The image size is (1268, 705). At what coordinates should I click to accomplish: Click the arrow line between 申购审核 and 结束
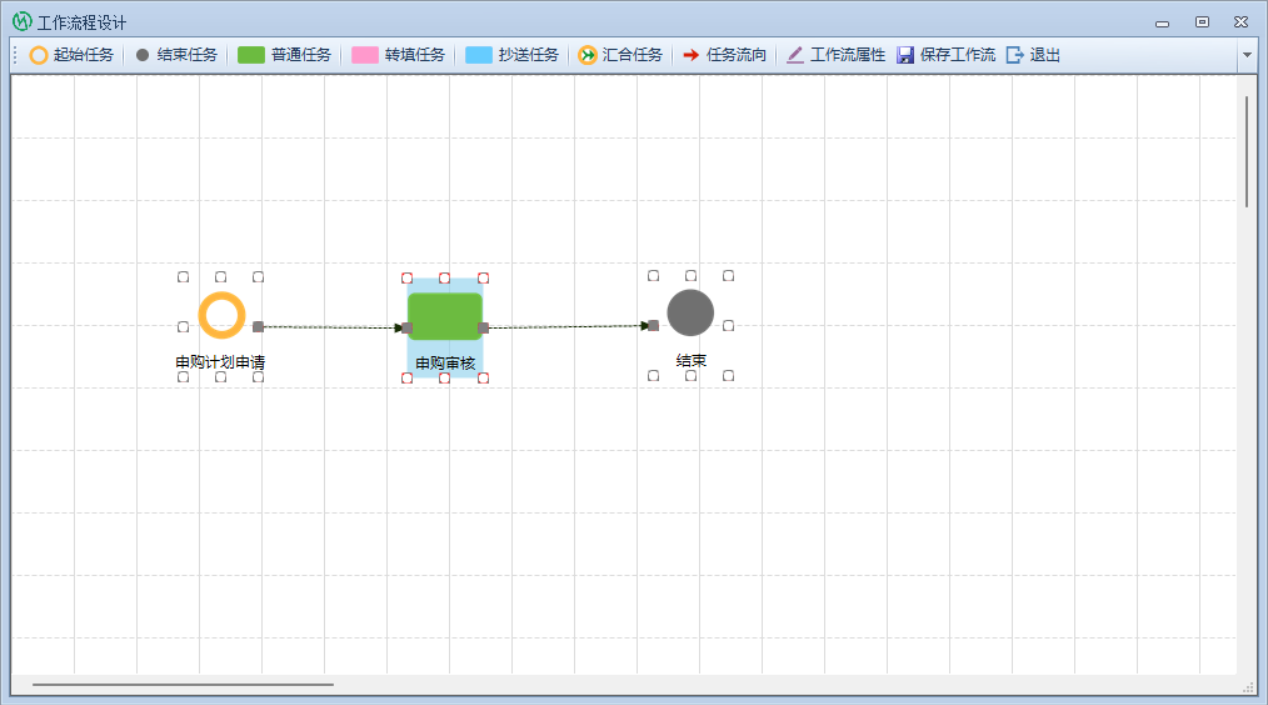[565, 327]
